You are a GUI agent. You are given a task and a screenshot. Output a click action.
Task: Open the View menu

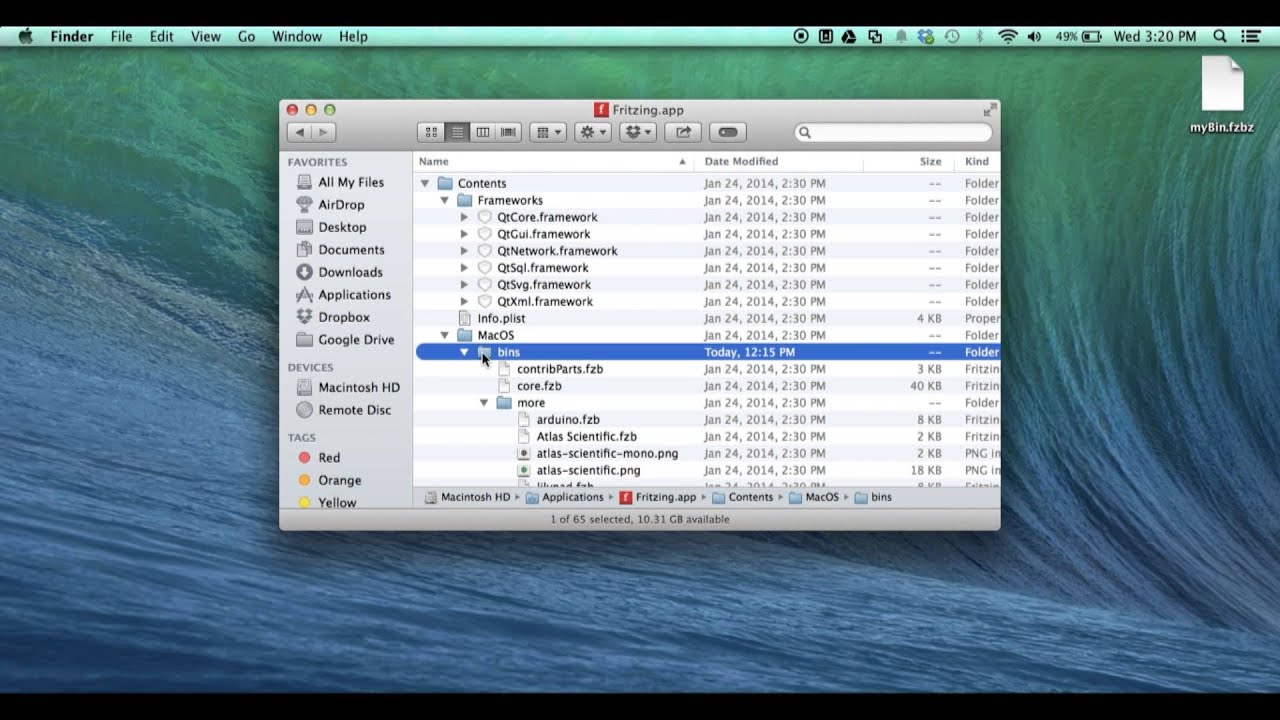(x=206, y=36)
